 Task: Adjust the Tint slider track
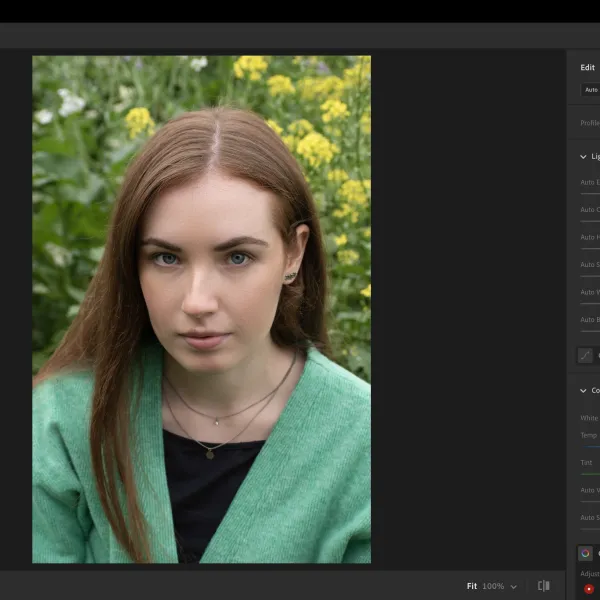(x=590, y=474)
